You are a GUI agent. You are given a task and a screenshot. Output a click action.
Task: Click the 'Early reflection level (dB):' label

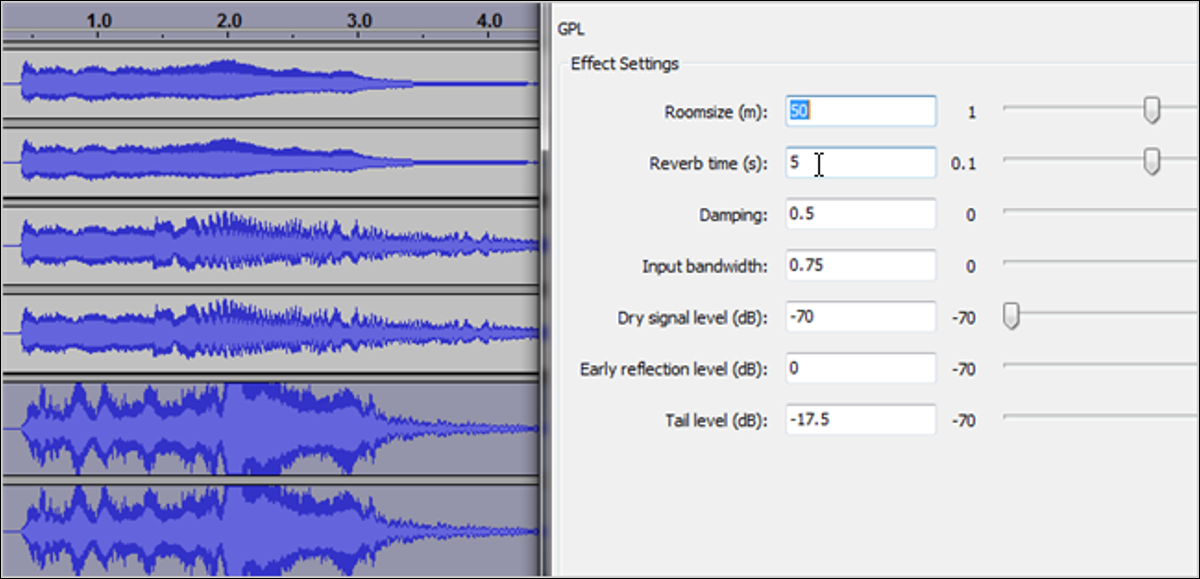click(674, 369)
